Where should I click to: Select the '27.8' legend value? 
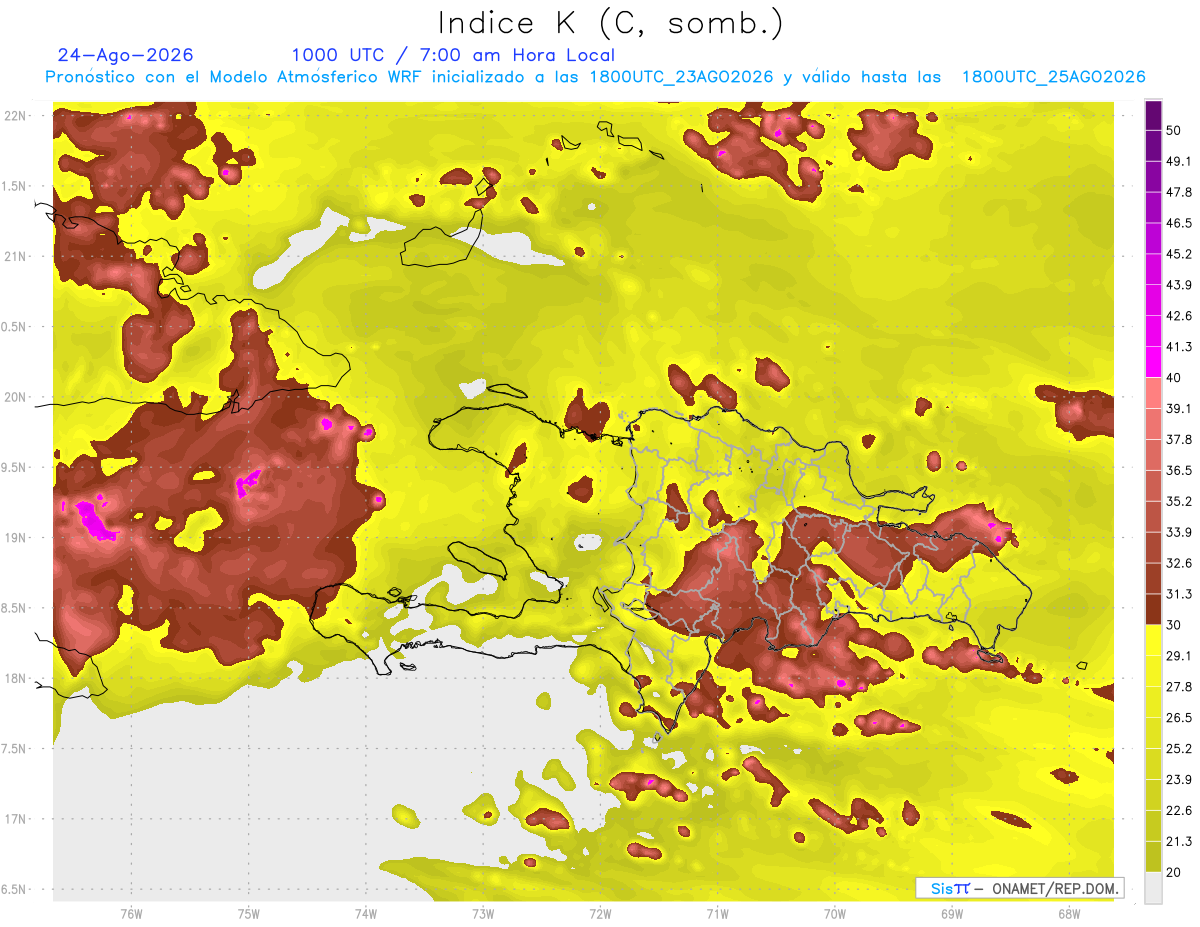coord(1178,686)
